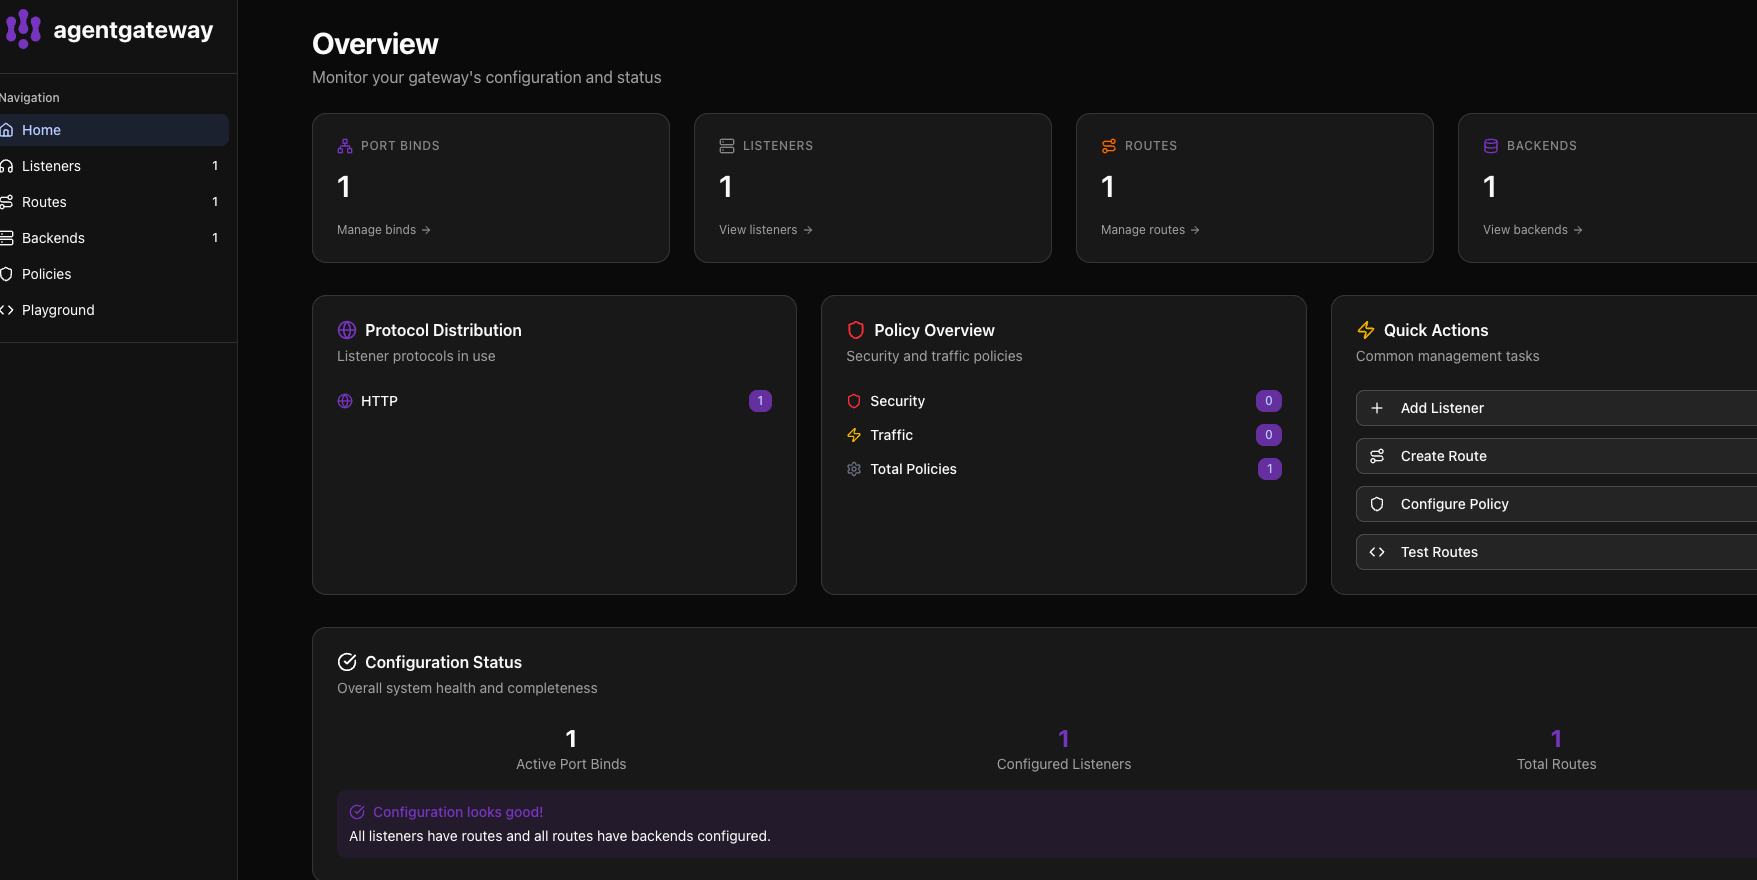Click the route icon on Create Route

[1377, 456]
